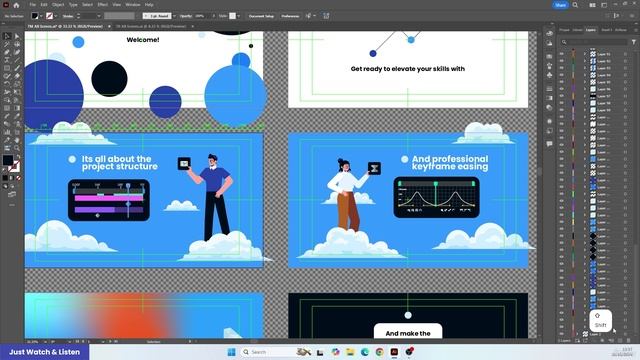Hide Layer 97 with its eye icon

coord(562,96)
